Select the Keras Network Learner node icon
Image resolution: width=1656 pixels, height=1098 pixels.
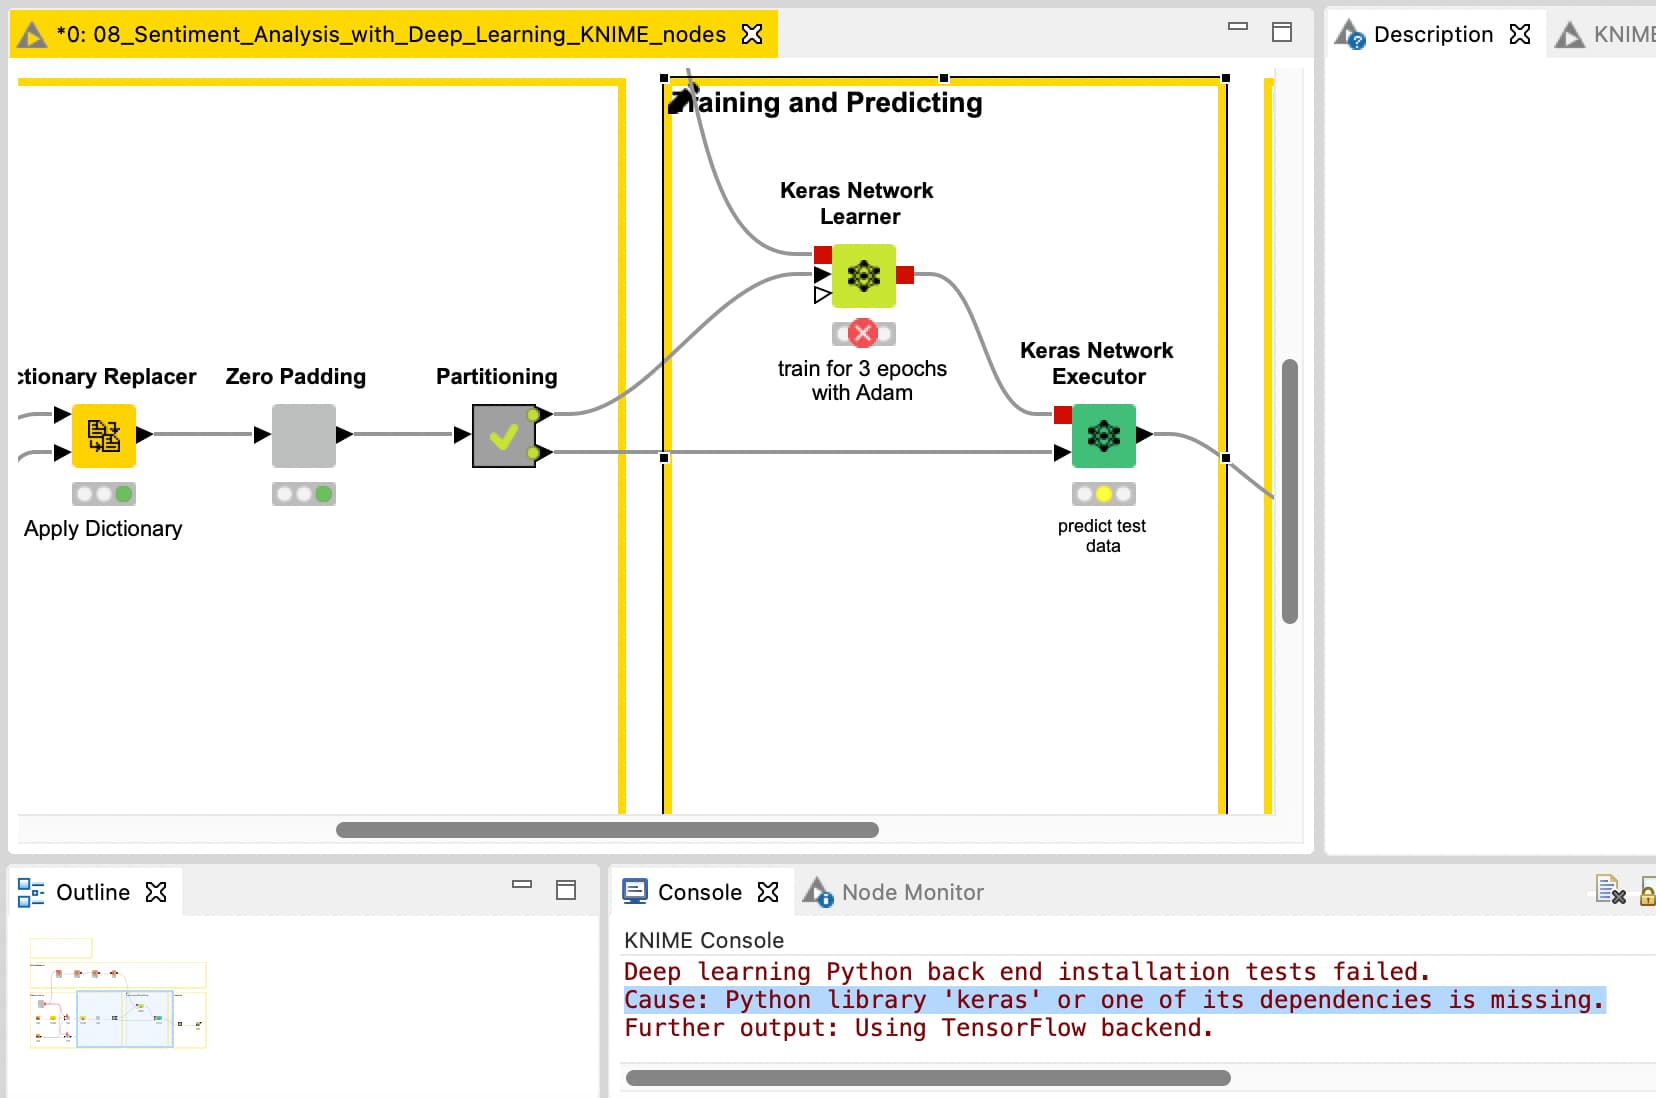coord(864,276)
